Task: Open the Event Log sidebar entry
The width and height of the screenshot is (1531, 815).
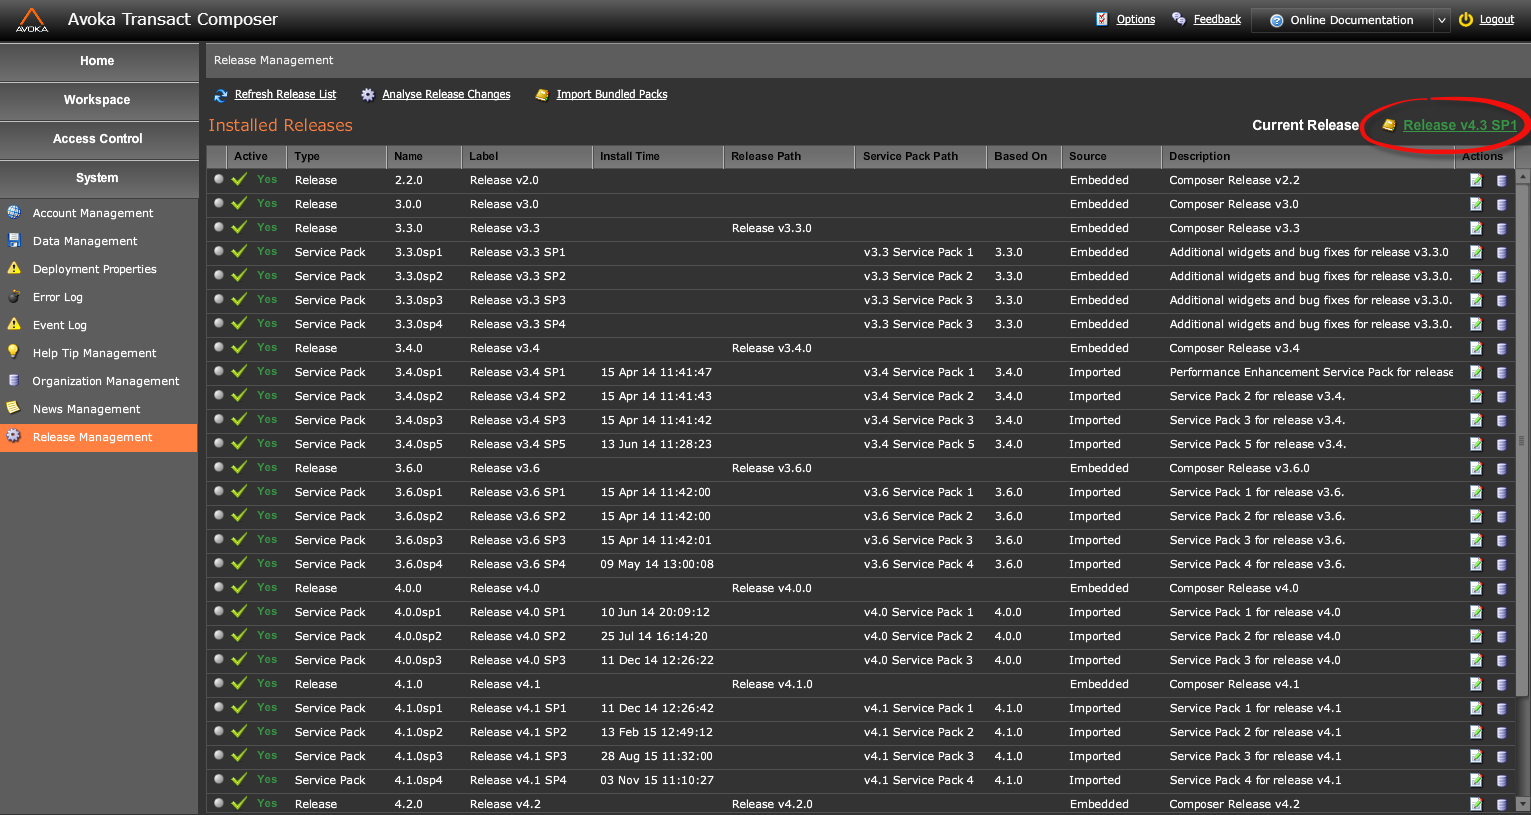Action: tap(60, 325)
